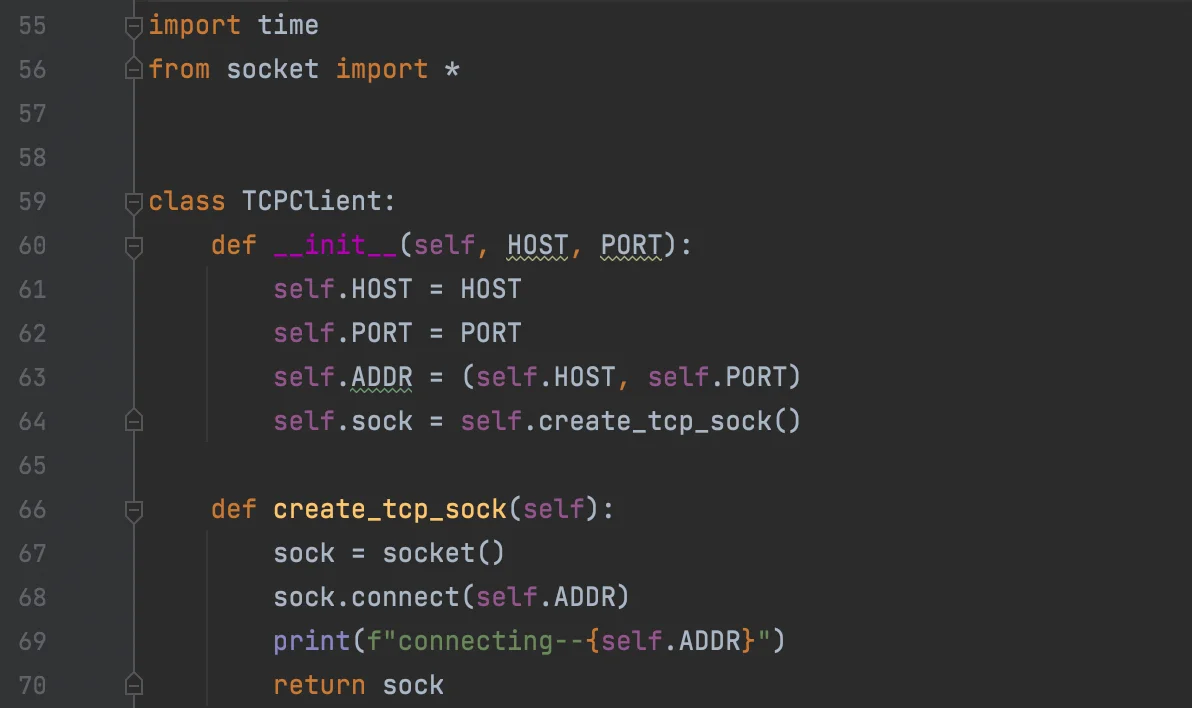Click the TCPClient class name
1192x708 pixels.
[x=312, y=202]
